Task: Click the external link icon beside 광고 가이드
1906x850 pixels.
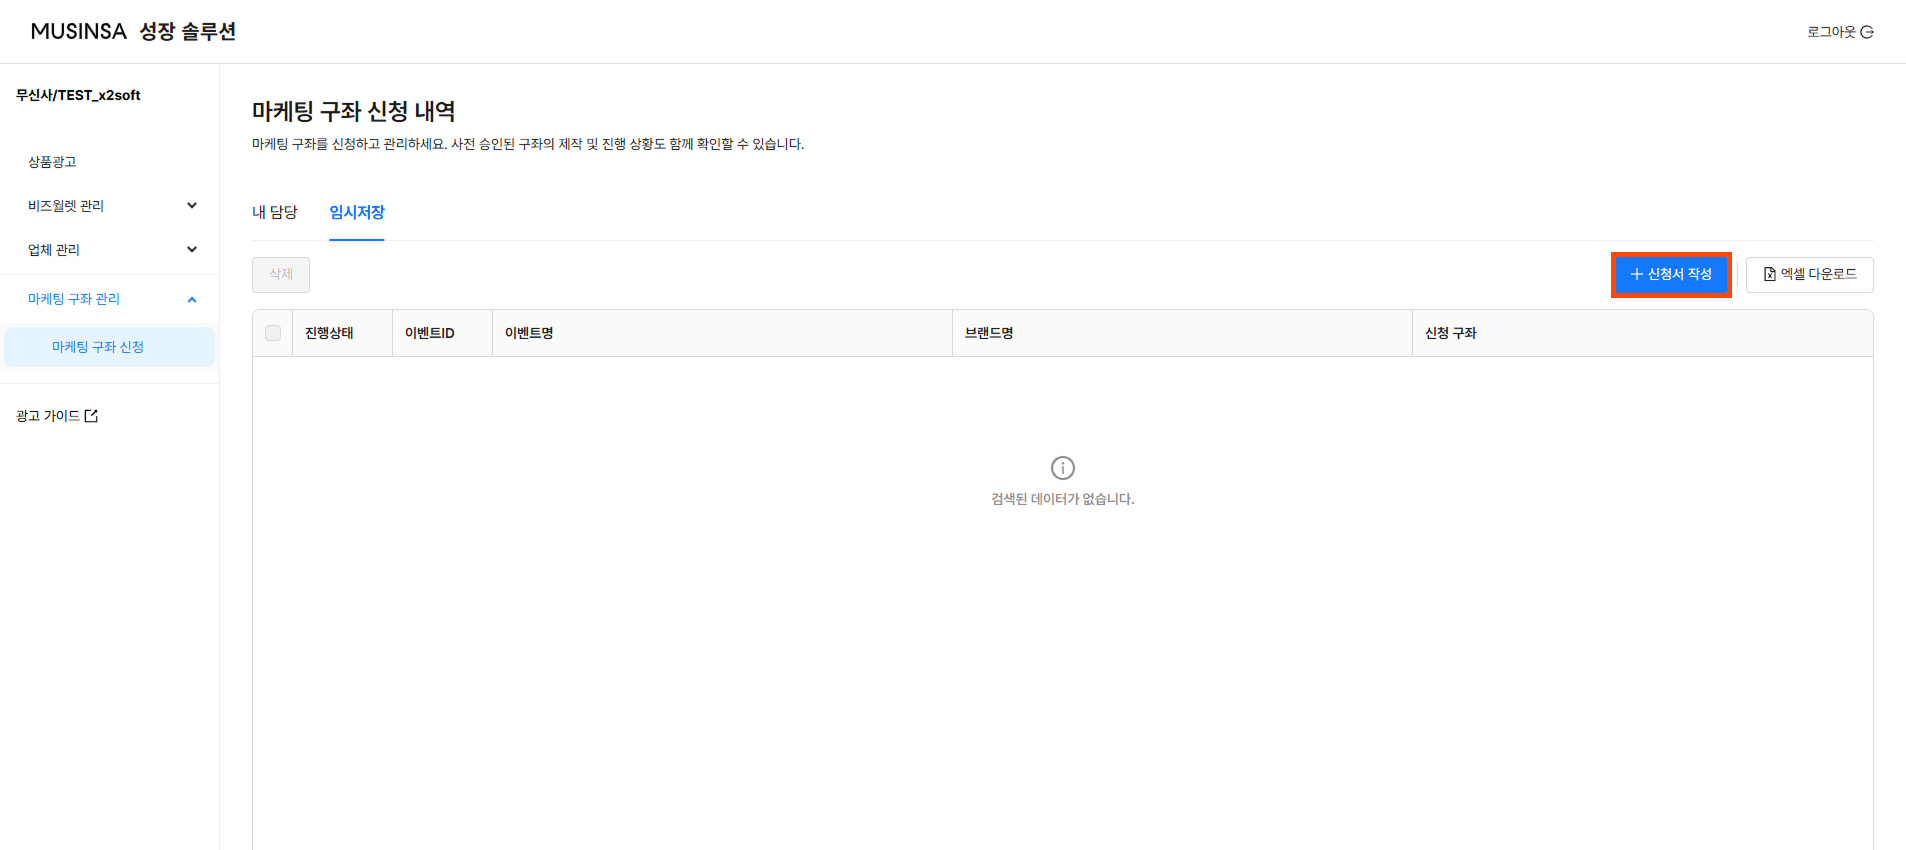Action: [91, 416]
